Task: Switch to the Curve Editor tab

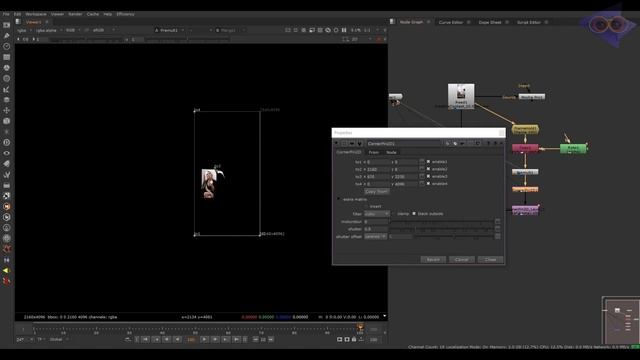Action: [x=451, y=22]
